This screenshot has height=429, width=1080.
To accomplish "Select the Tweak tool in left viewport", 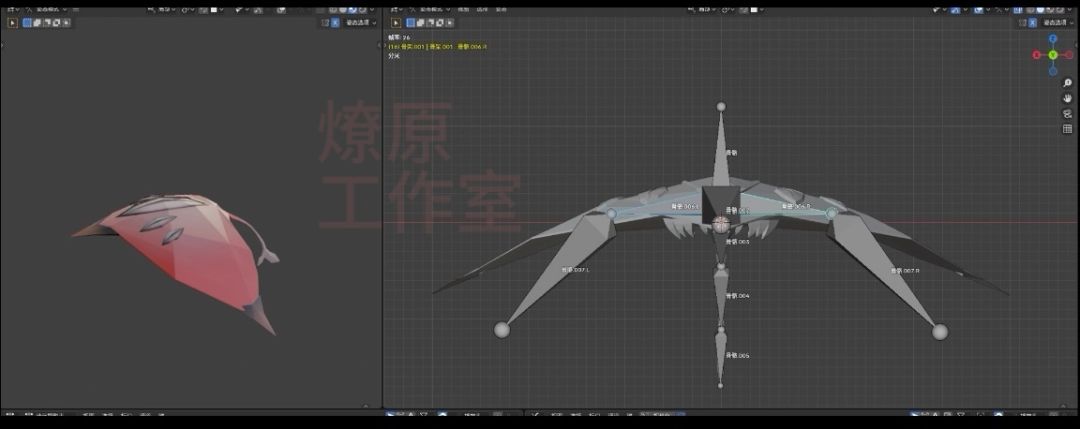I will (12, 23).
